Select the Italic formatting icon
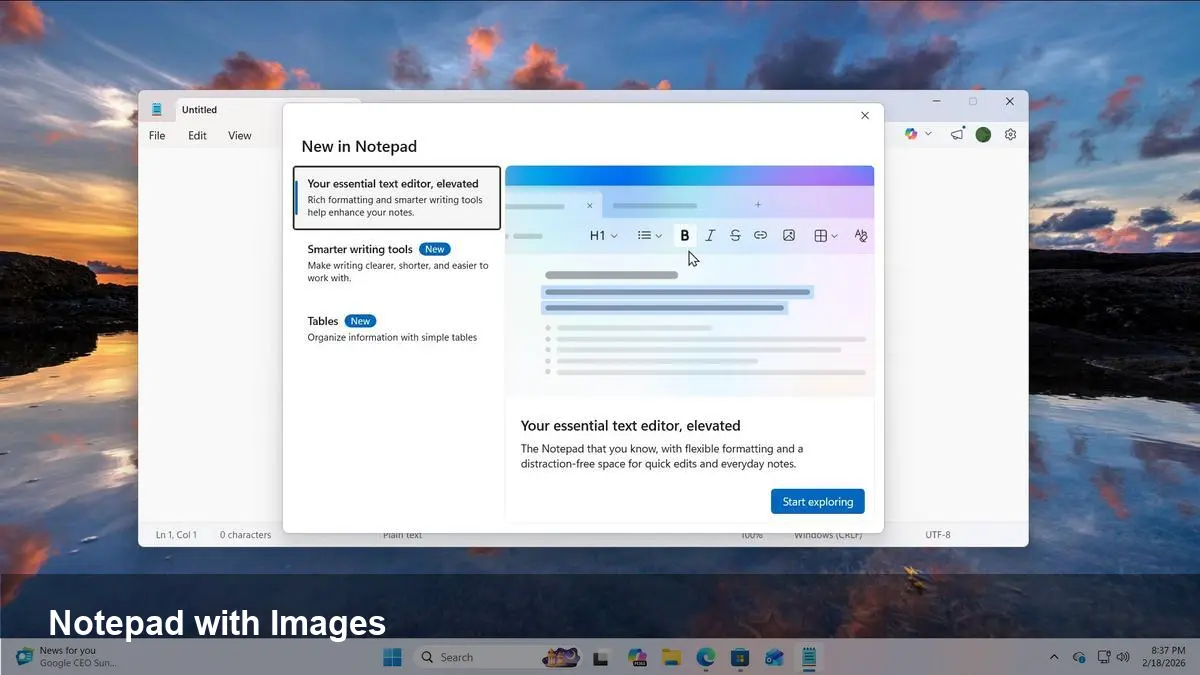Screen dimensions: 1200x675 click(710, 235)
